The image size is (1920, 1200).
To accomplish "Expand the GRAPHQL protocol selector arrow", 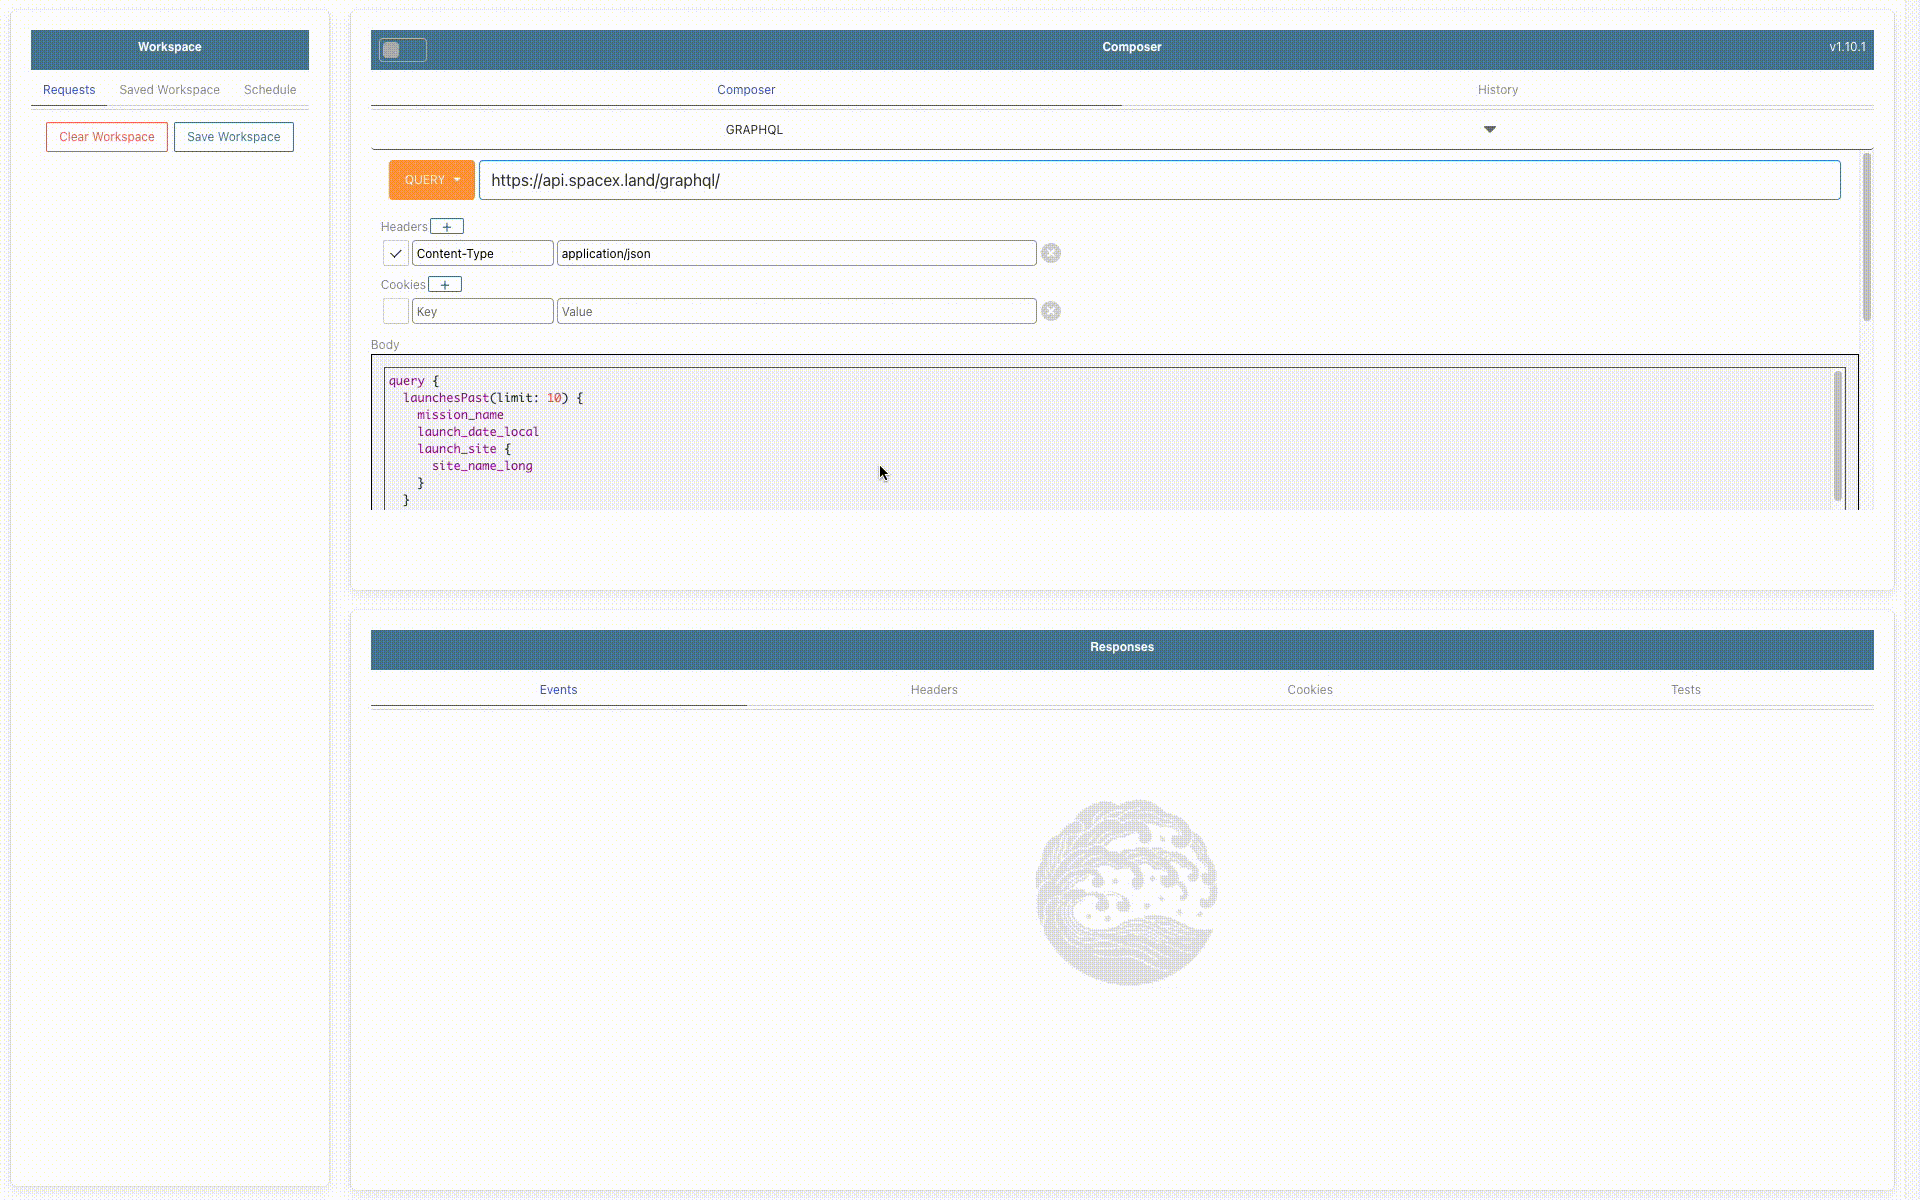I will pos(1489,130).
